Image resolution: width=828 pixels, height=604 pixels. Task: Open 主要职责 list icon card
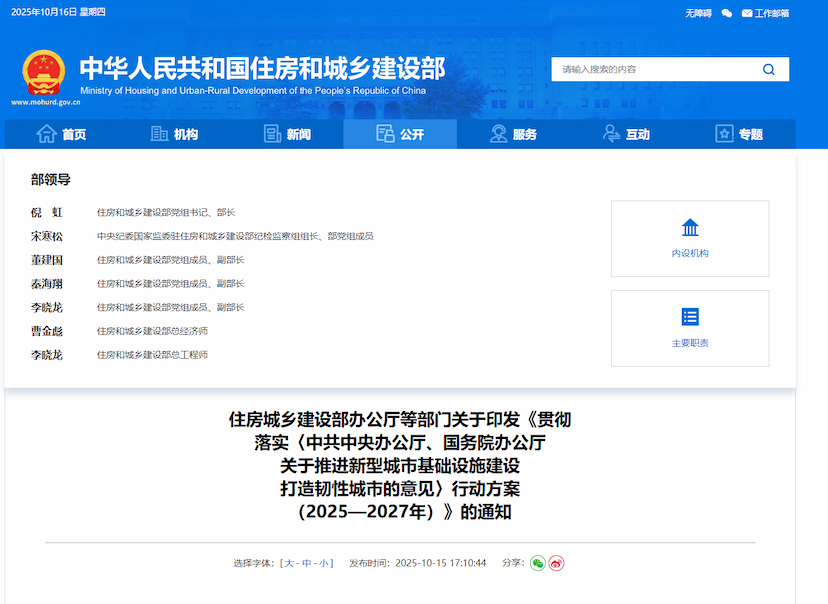[x=690, y=328]
